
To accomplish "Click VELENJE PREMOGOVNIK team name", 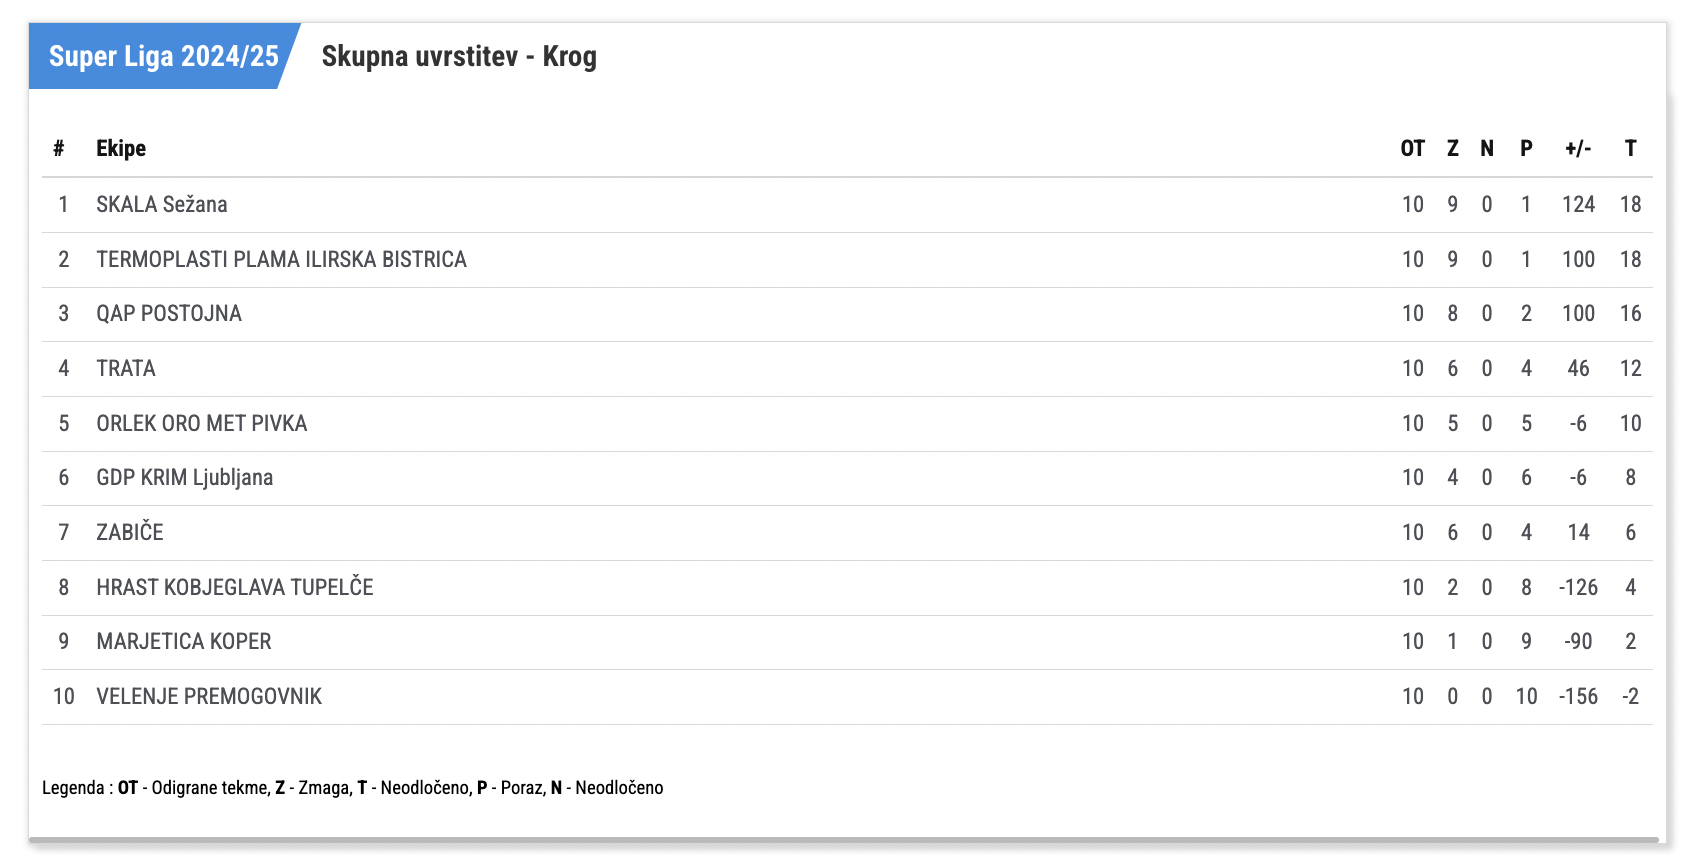I will pos(209,696).
